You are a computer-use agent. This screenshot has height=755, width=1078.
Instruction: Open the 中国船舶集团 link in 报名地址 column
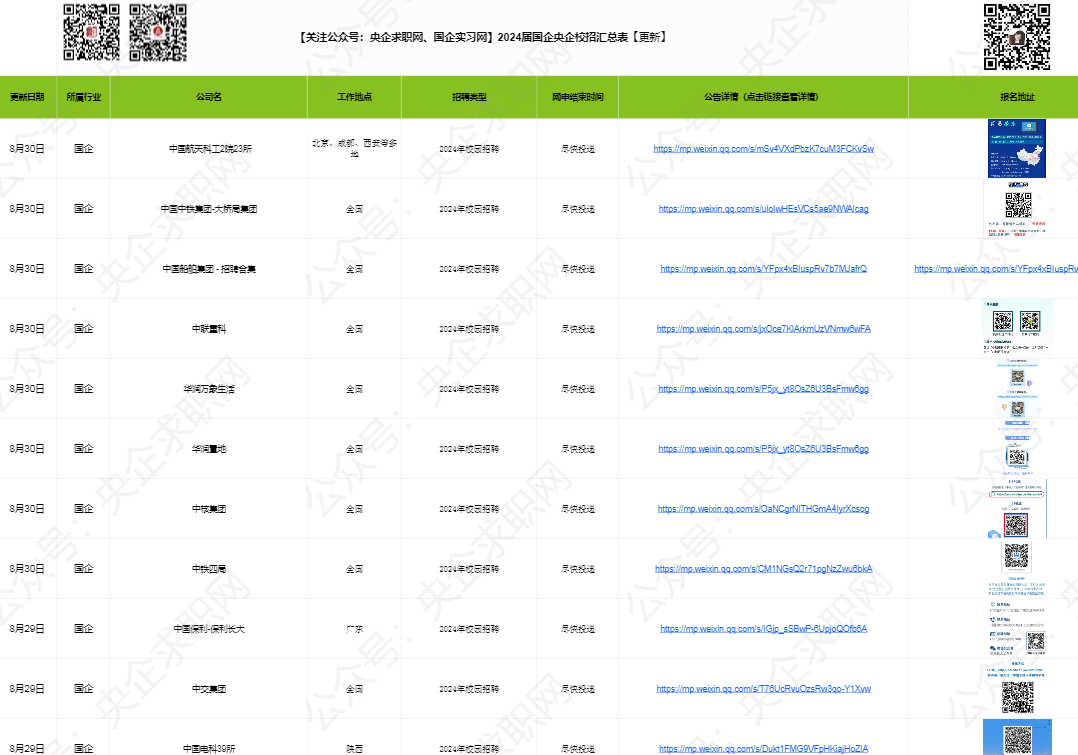[x=996, y=269]
